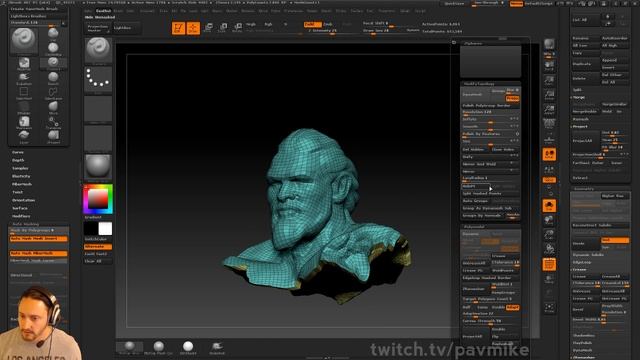Toggle the orange Menus button
This screenshot has width=640, height=360.
[x=516, y=3]
